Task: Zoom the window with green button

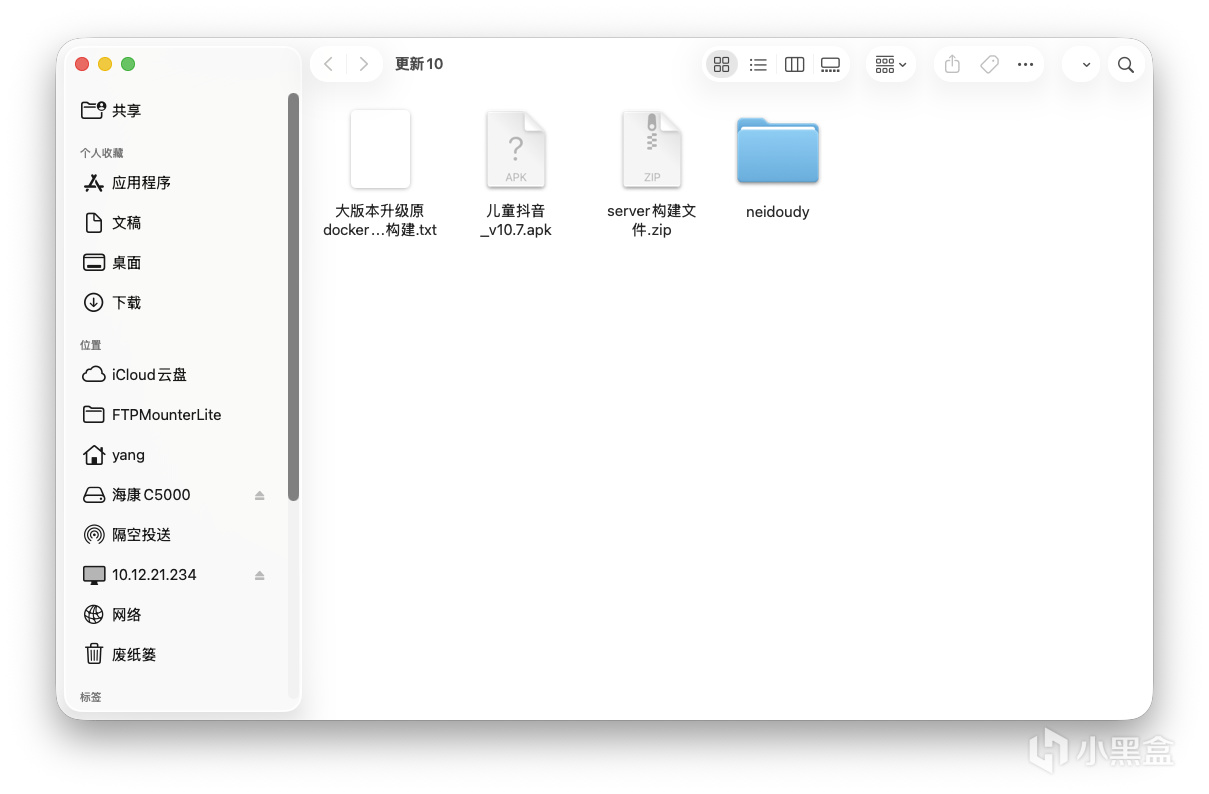Action: point(128,64)
